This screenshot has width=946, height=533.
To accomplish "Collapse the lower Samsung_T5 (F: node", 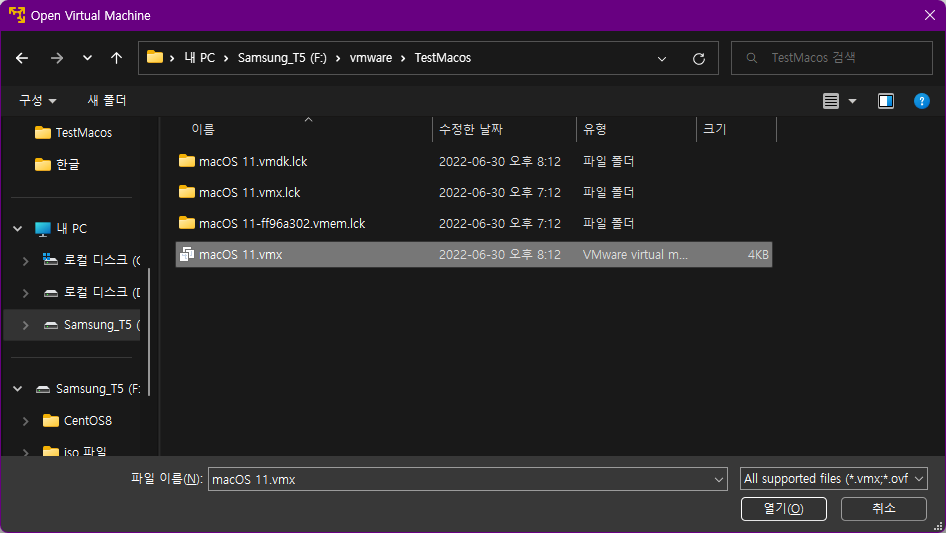I will [17, 389].
